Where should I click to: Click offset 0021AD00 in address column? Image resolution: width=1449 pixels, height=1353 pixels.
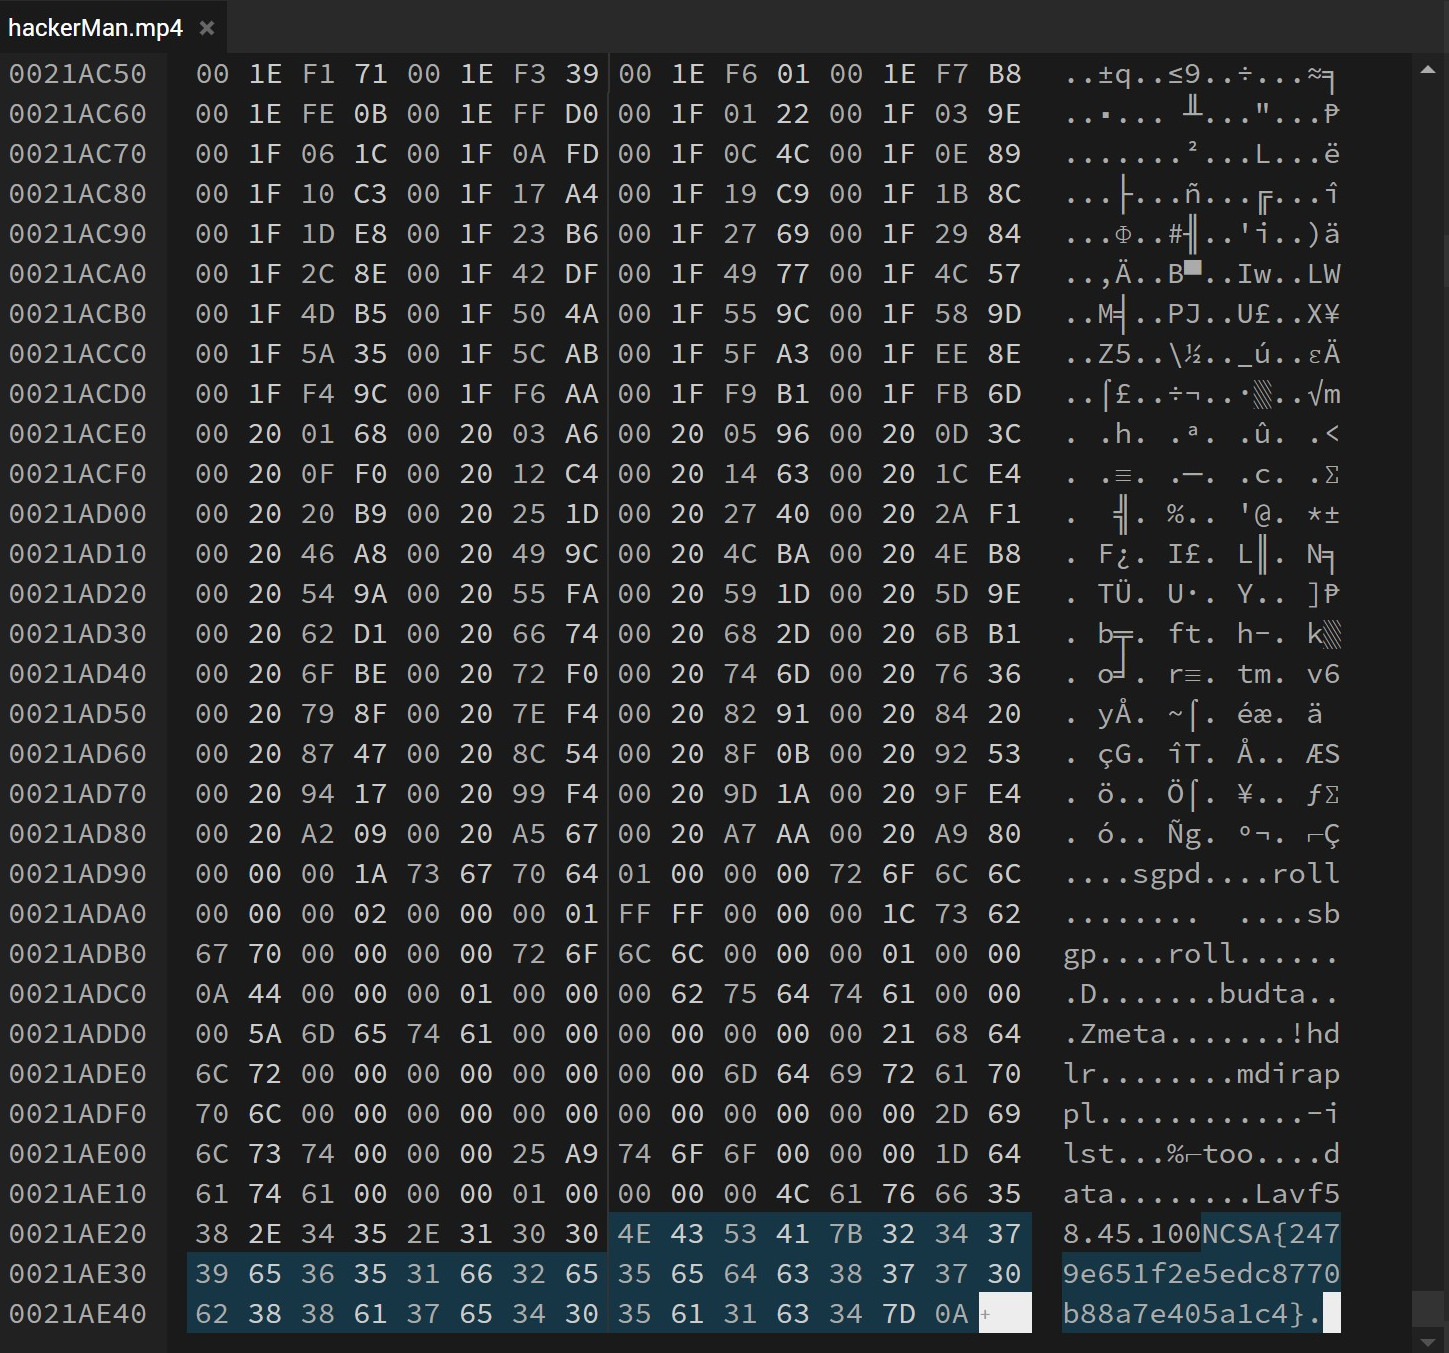(x=78, y=514)
